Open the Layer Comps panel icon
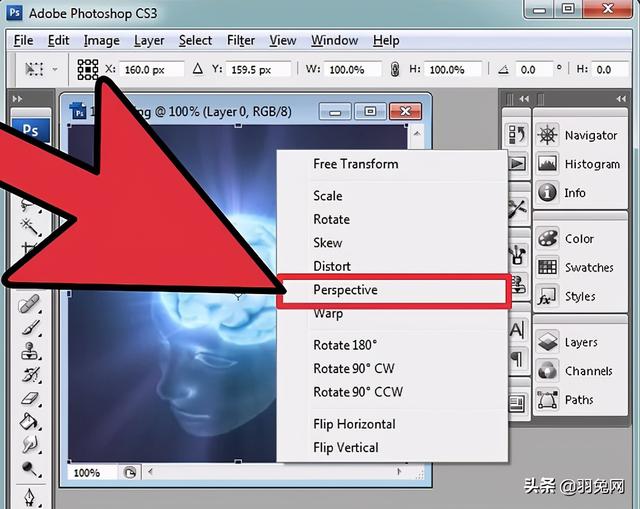 518,403
